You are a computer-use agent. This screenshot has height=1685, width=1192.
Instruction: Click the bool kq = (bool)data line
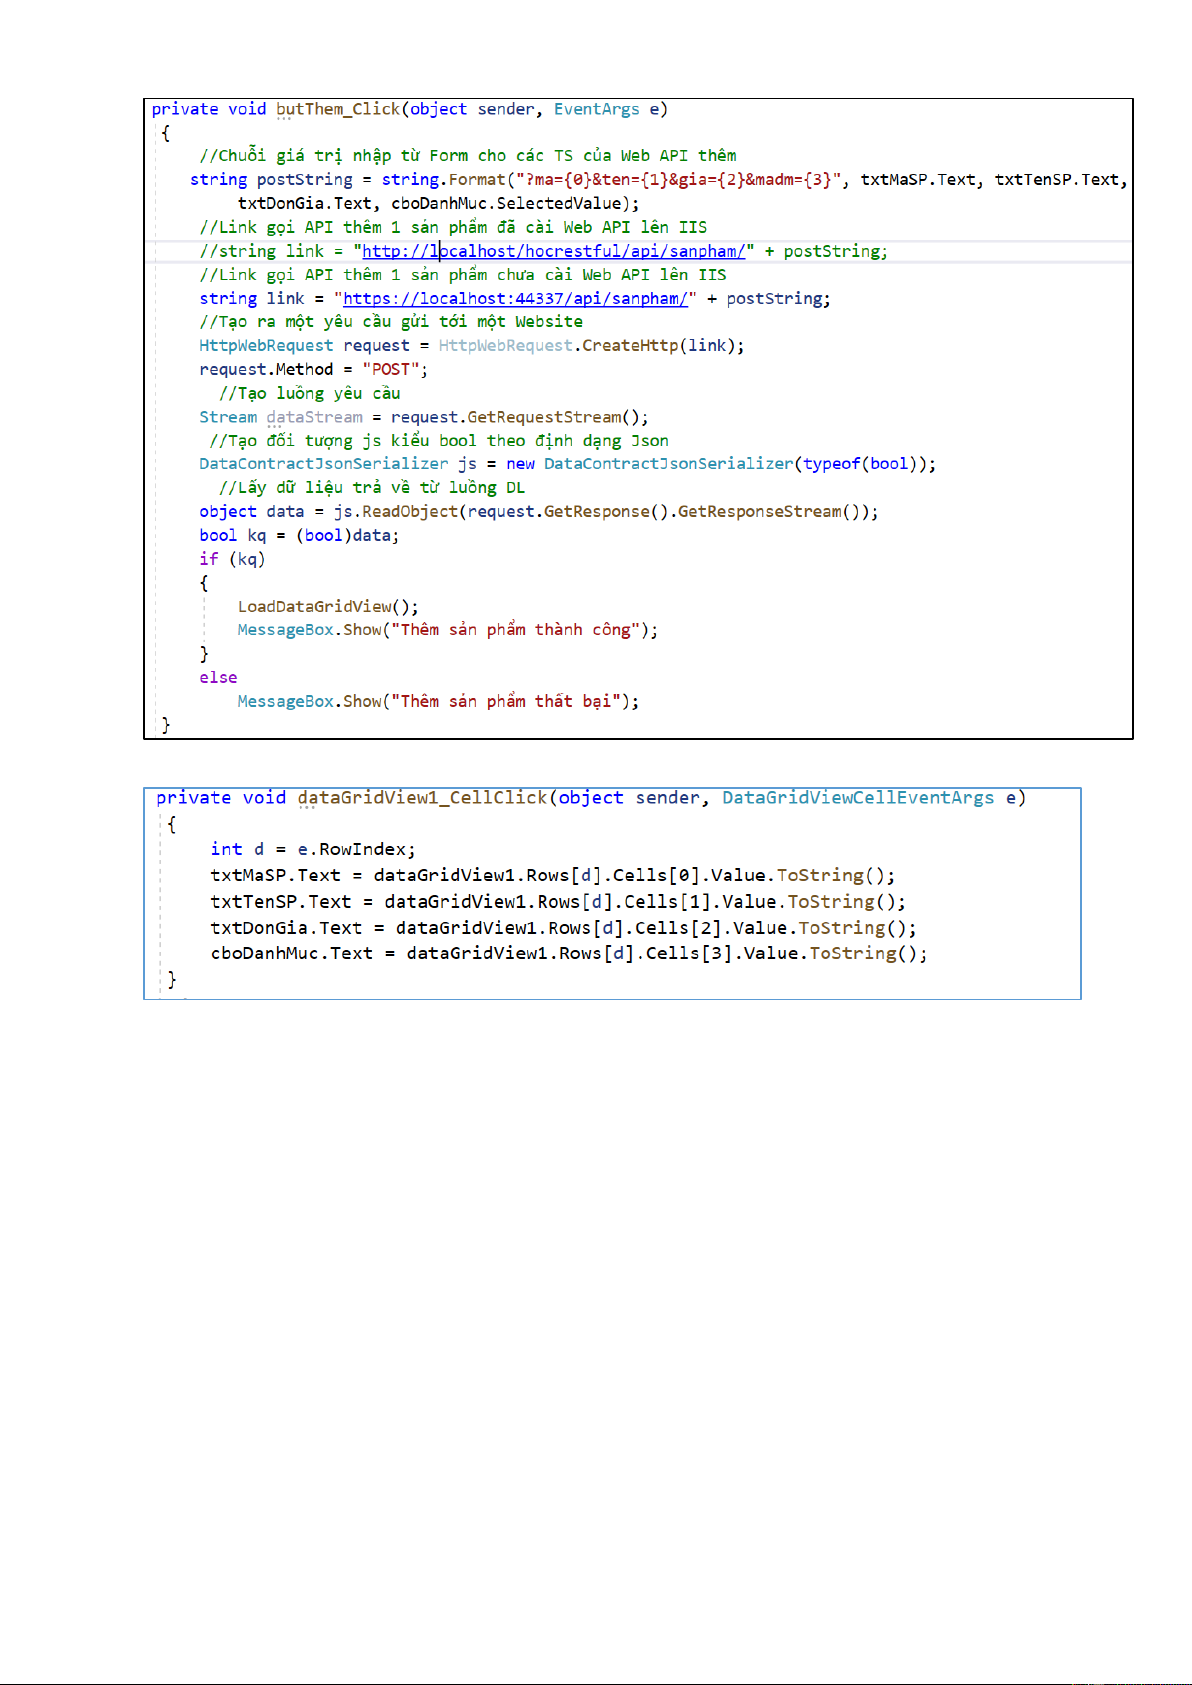click(x=298, y=535)
